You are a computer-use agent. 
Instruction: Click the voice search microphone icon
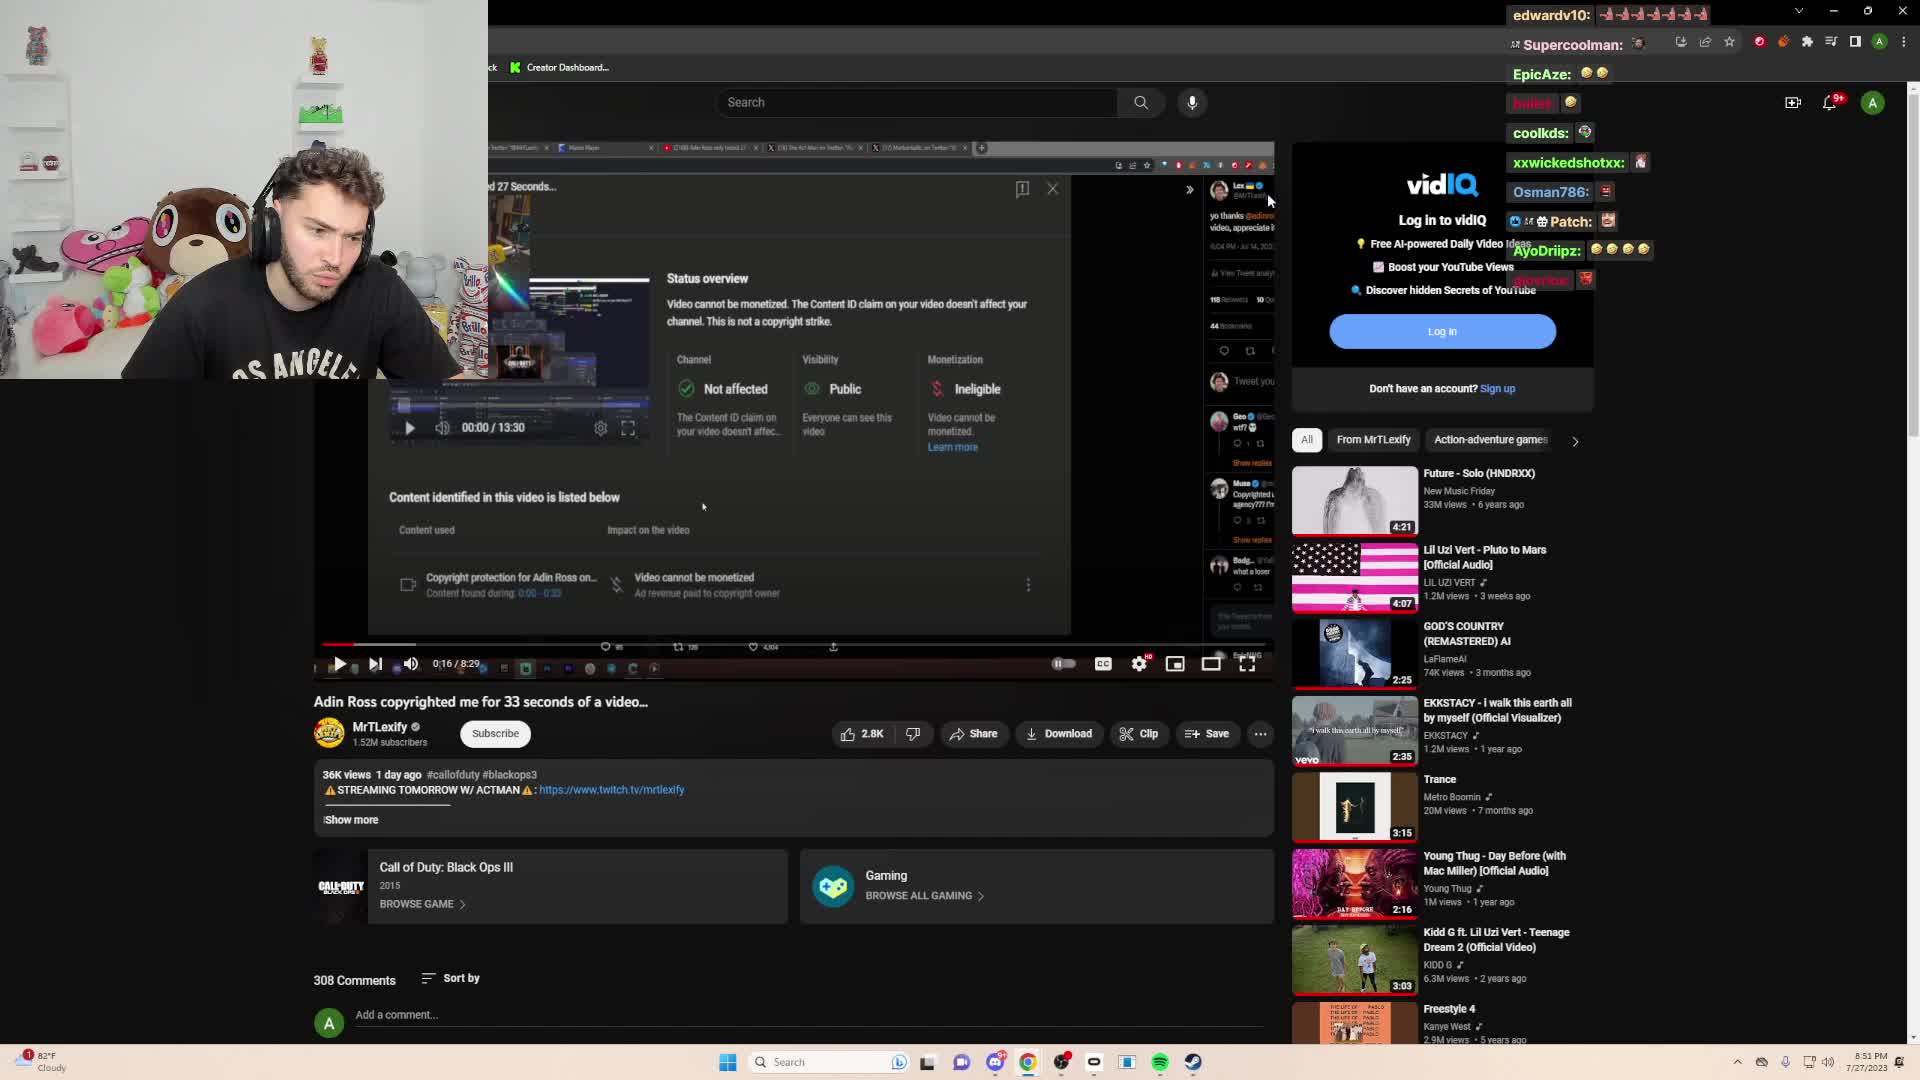click(1192, 103)
